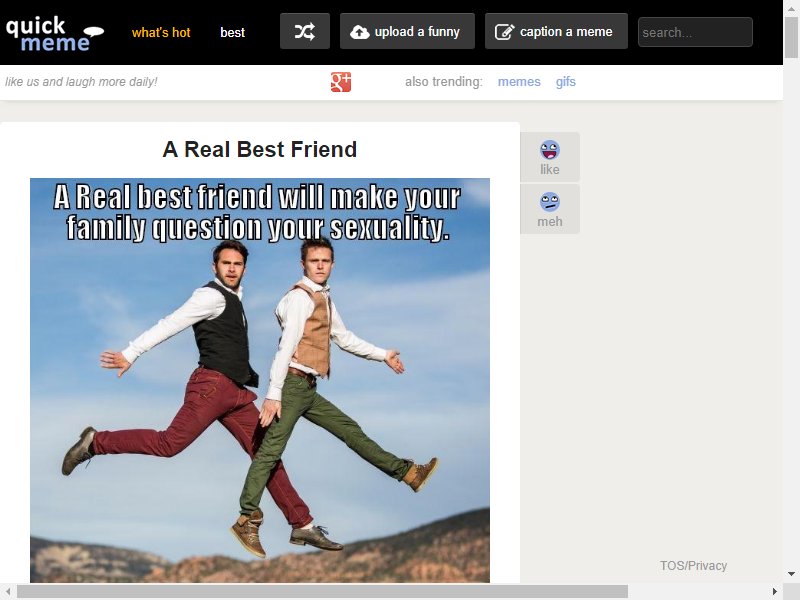
Task: Follow the trending gifs link
Action: pos(565,82)
